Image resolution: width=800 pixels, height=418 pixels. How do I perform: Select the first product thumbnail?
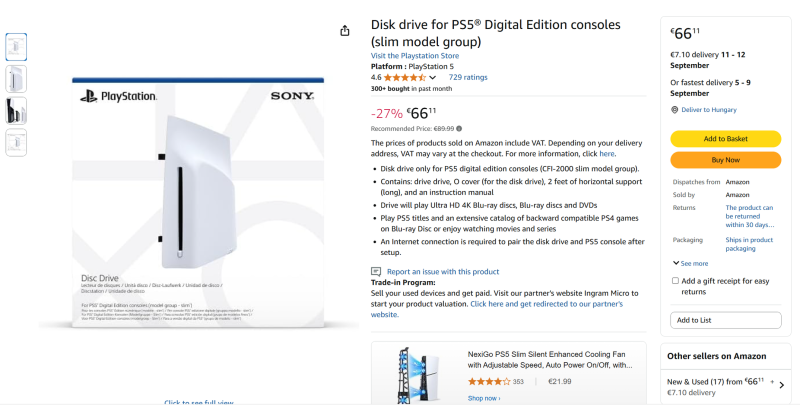pyautogui.click(x=17, y=47)
